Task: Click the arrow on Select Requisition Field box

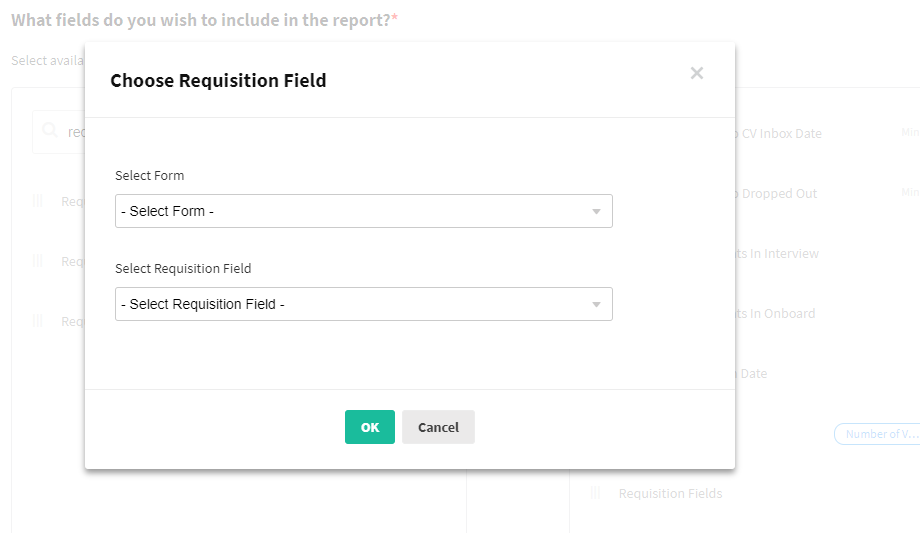Action: click(596, 305)
